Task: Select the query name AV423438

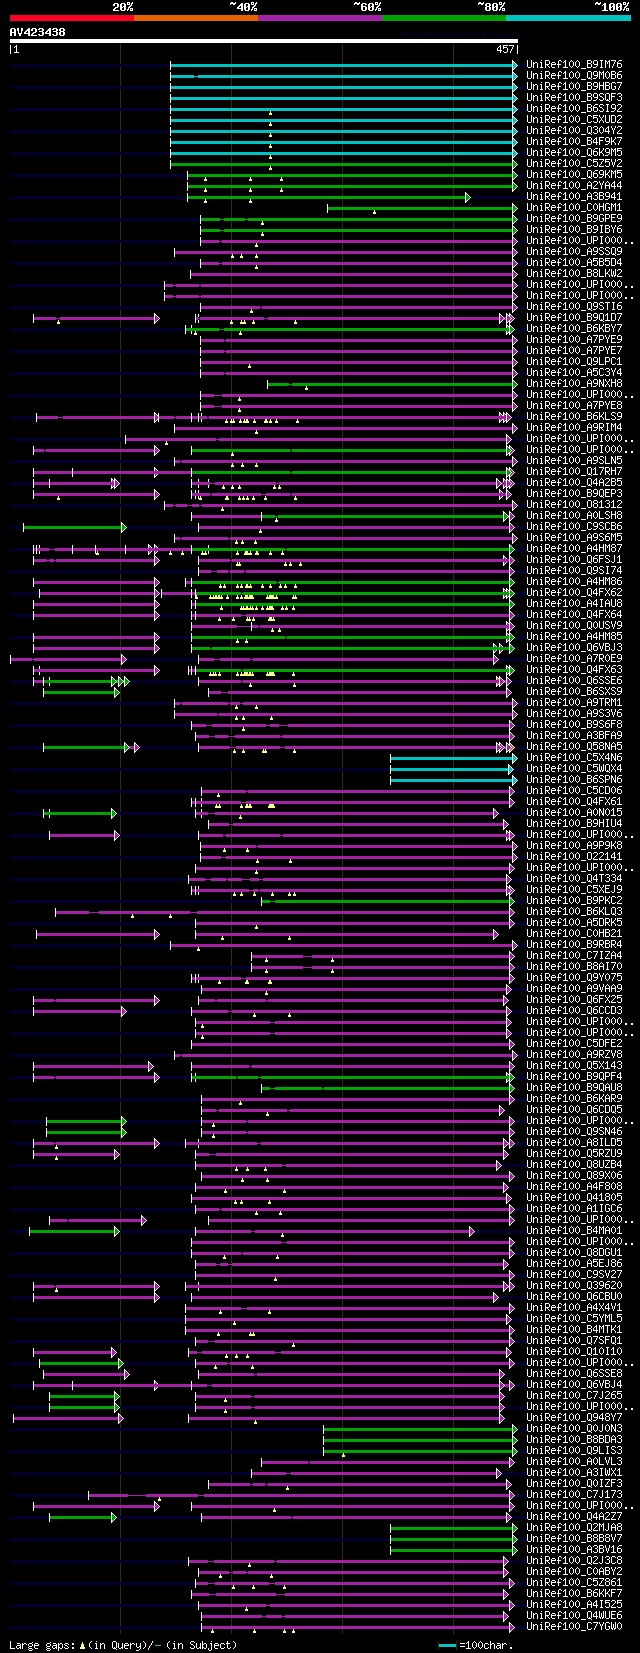Action: (x=38, y=32)
